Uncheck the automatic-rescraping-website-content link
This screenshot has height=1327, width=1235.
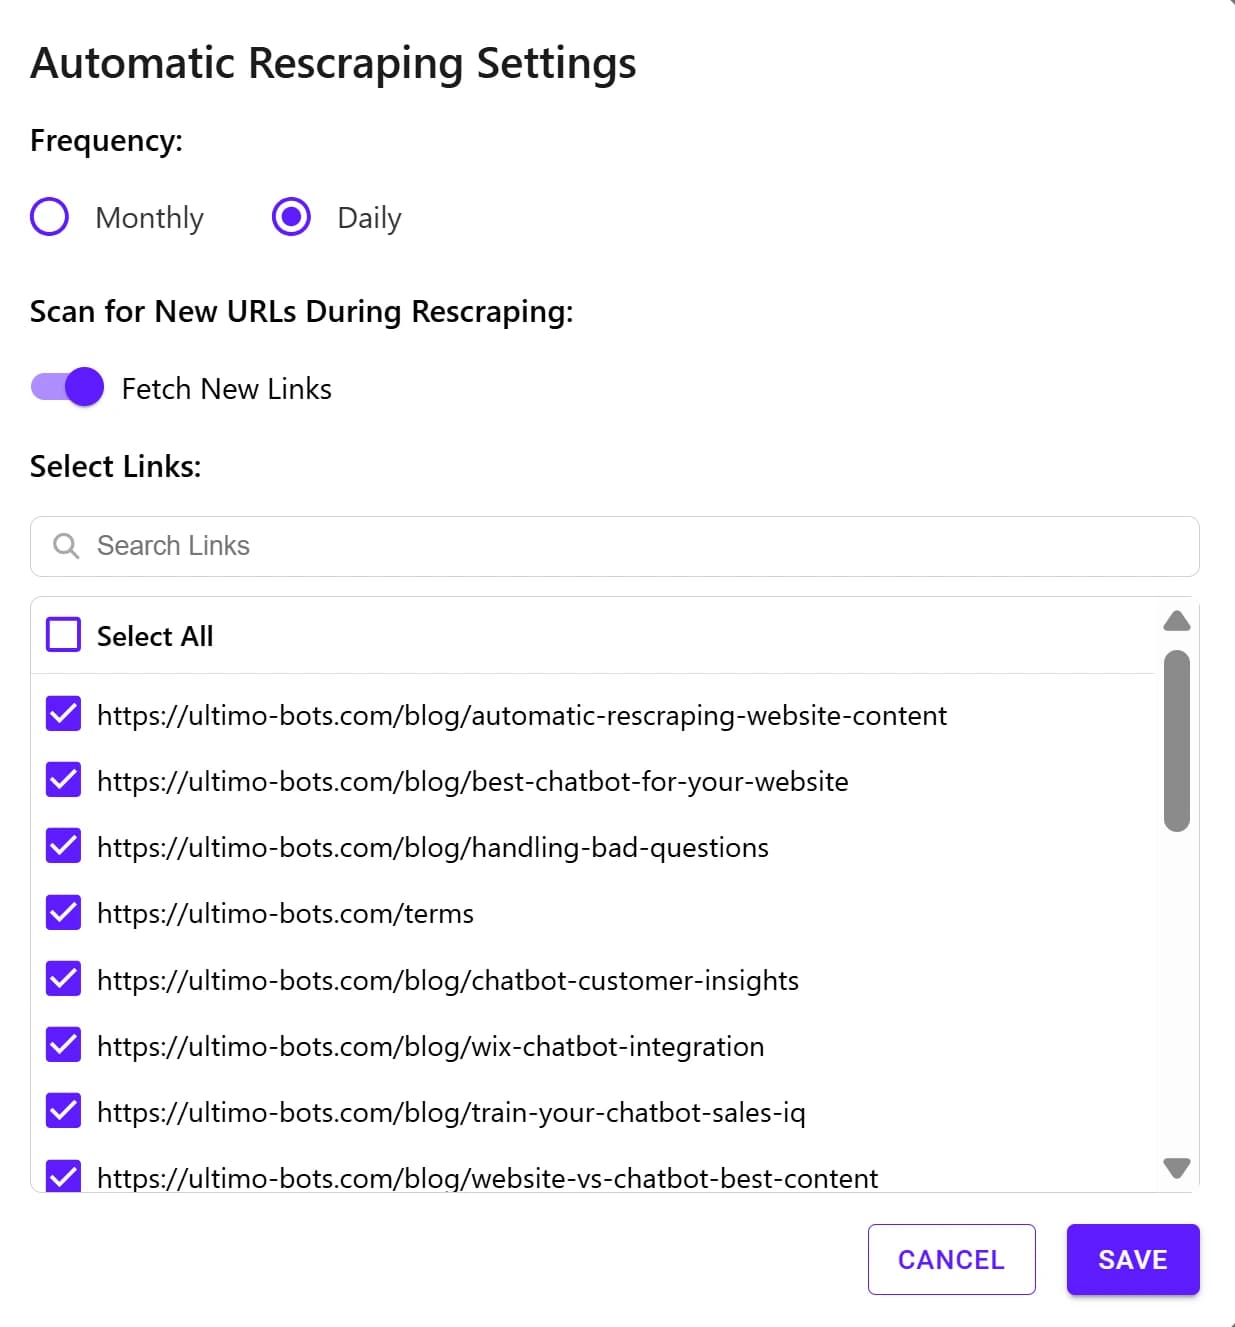[62, 714]
